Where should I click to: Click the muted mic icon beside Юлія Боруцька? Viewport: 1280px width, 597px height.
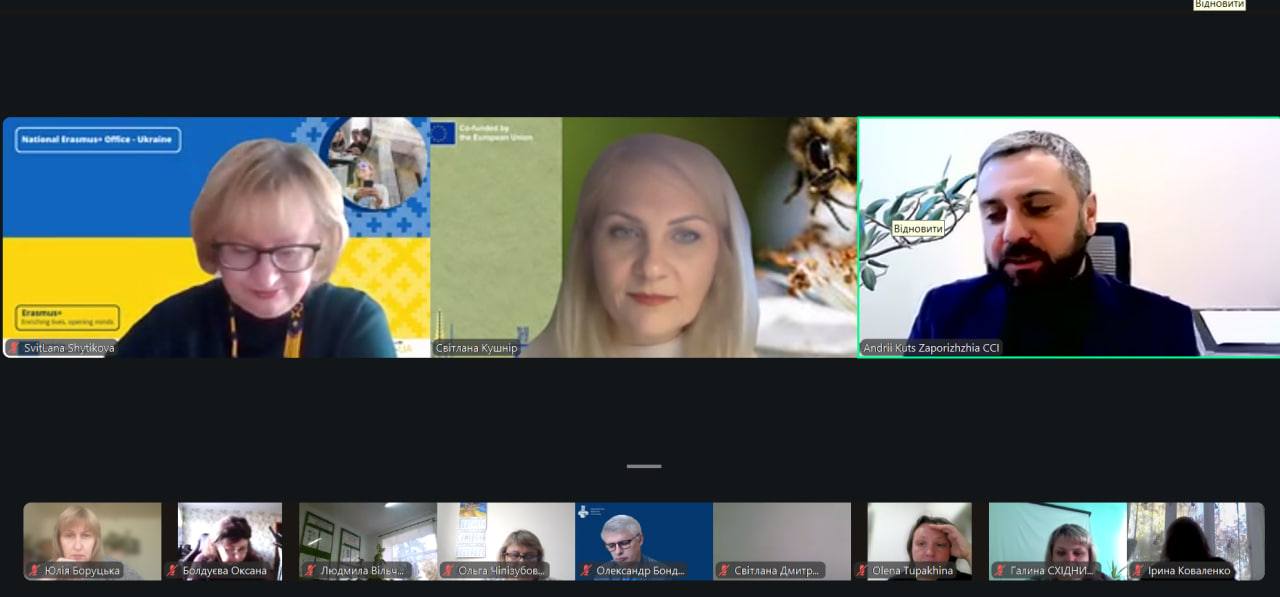point(35,571)
